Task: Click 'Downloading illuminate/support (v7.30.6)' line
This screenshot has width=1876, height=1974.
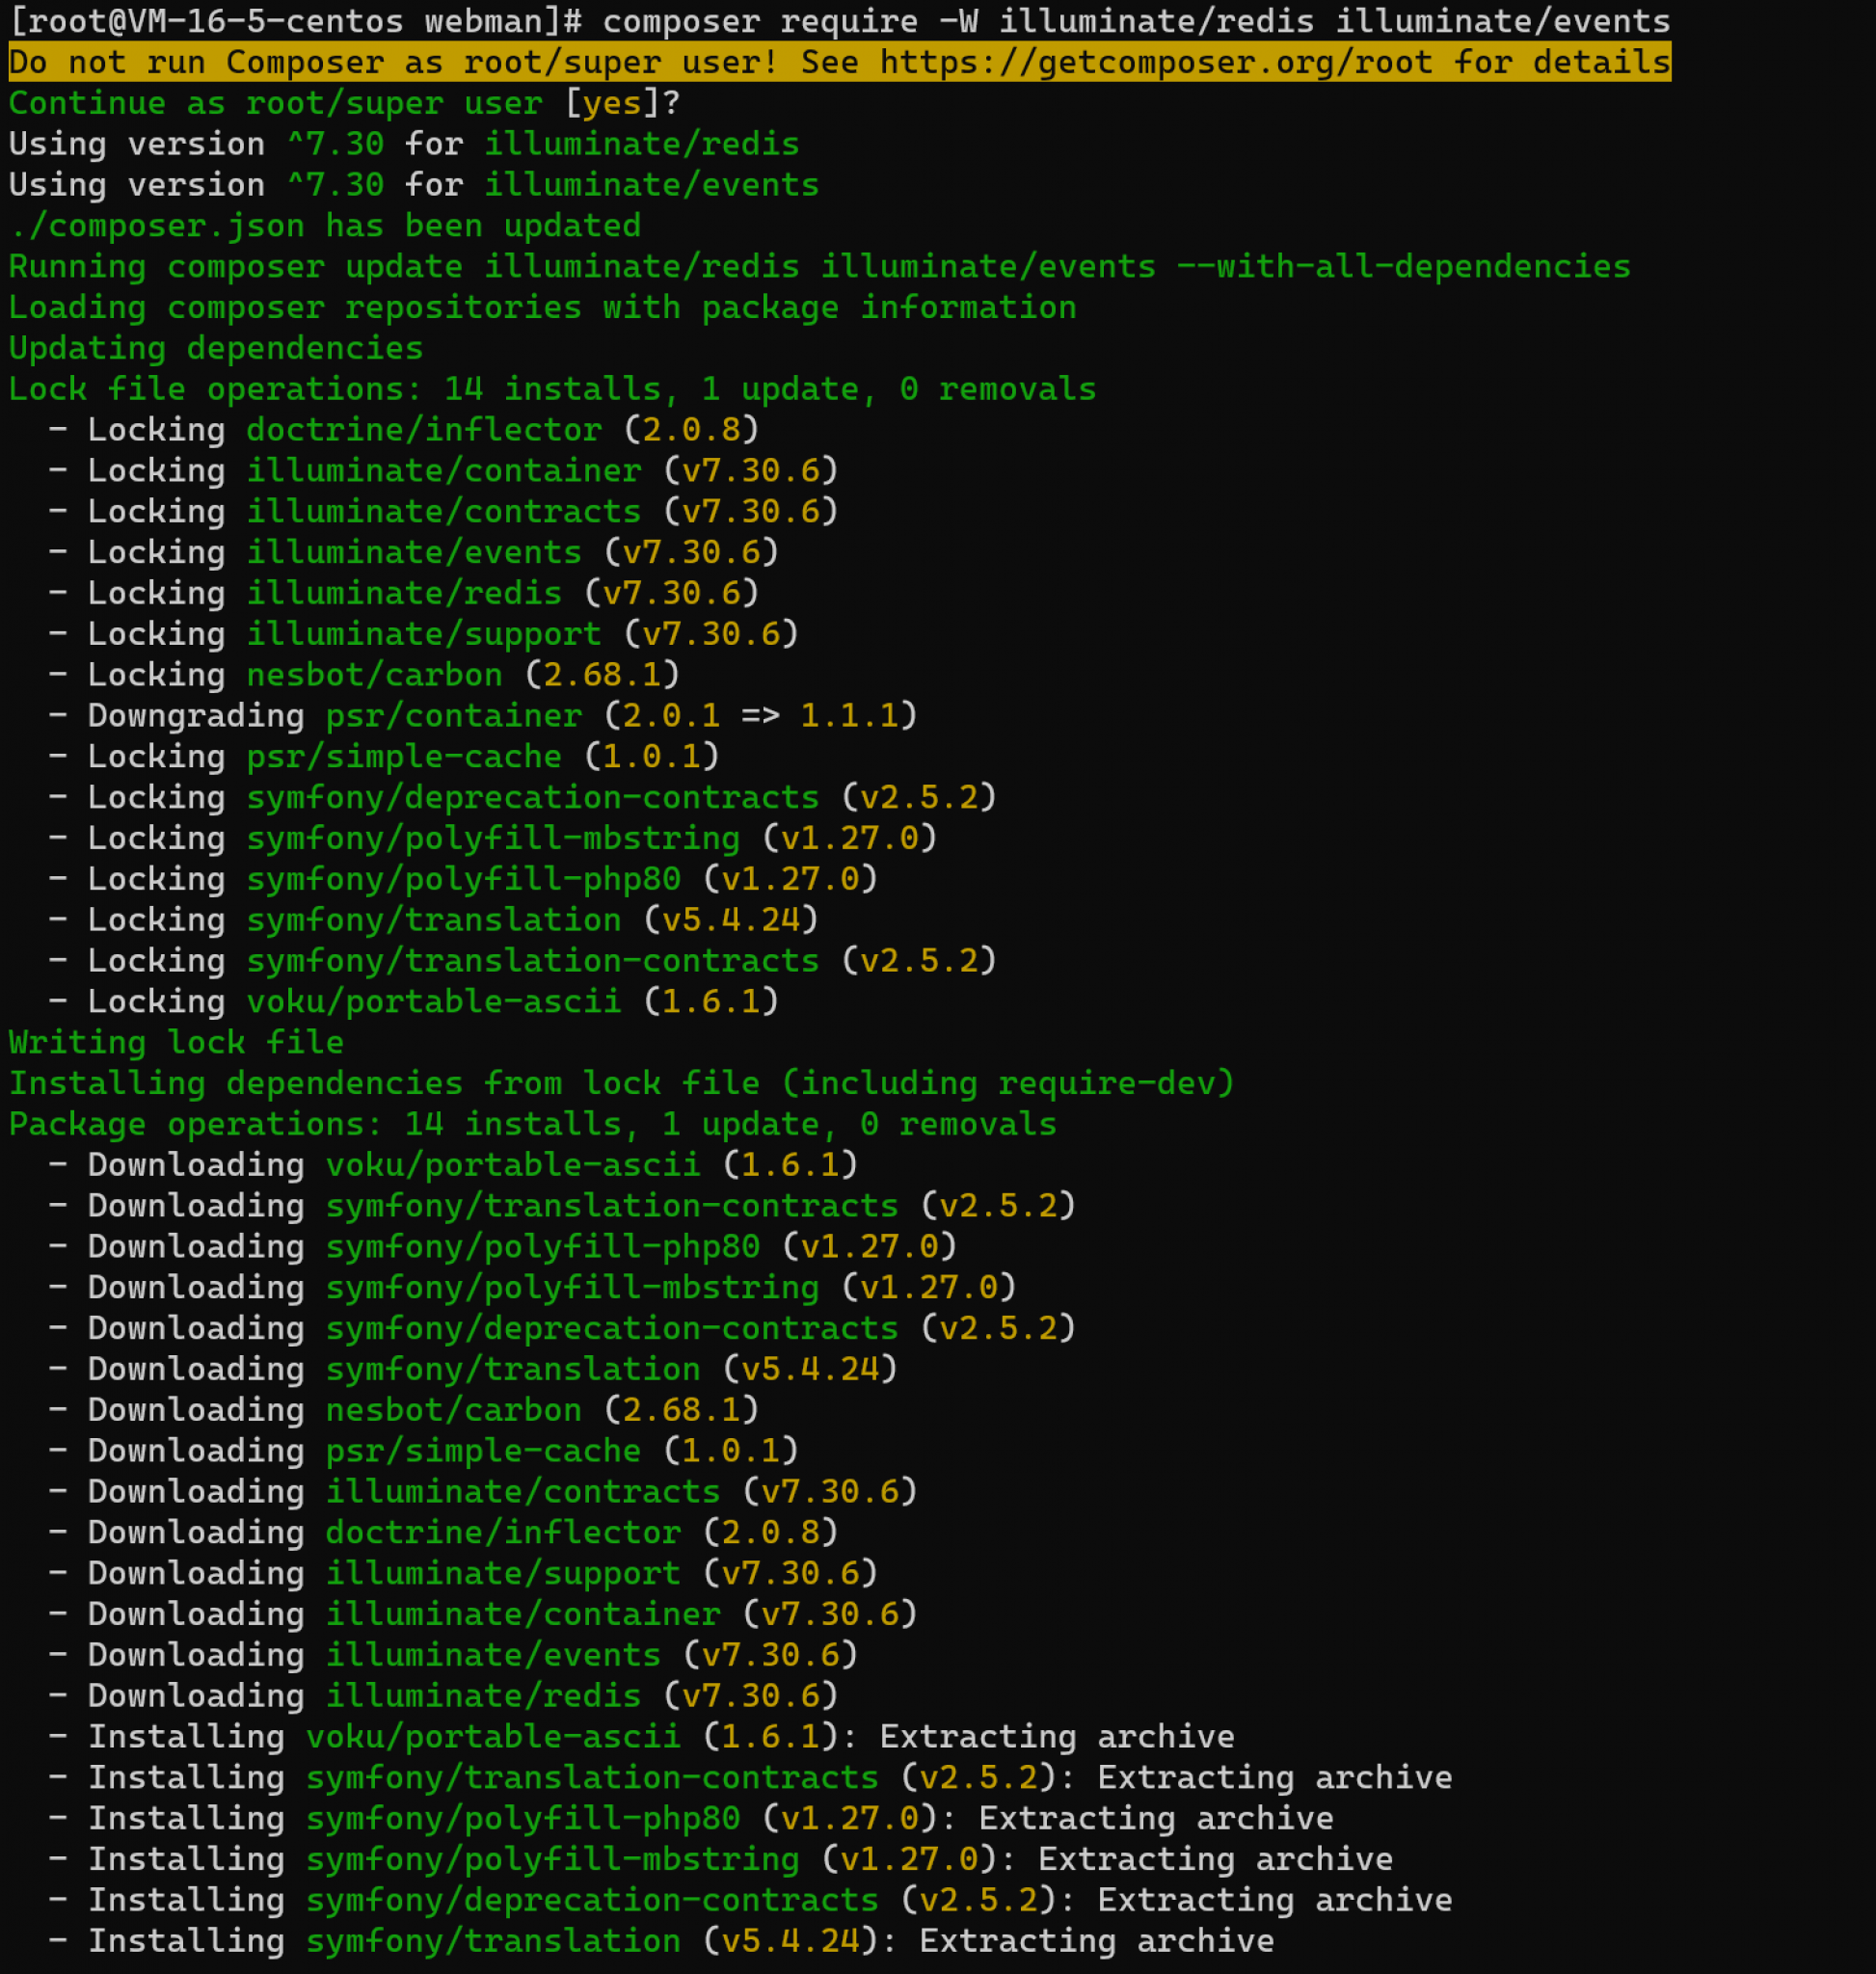Action: point(463,1574)
